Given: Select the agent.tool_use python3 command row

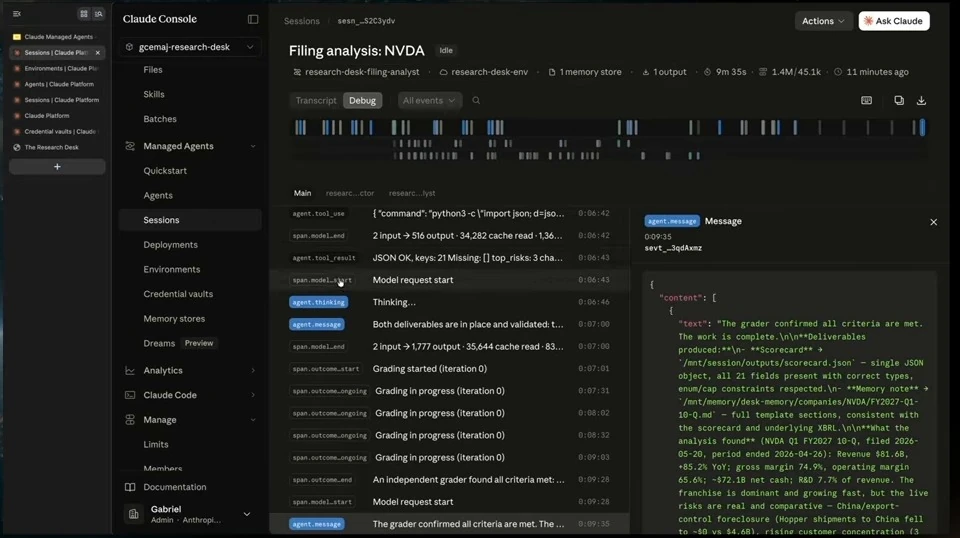Looking at the screenshot, I should click(x=449, y=214).
